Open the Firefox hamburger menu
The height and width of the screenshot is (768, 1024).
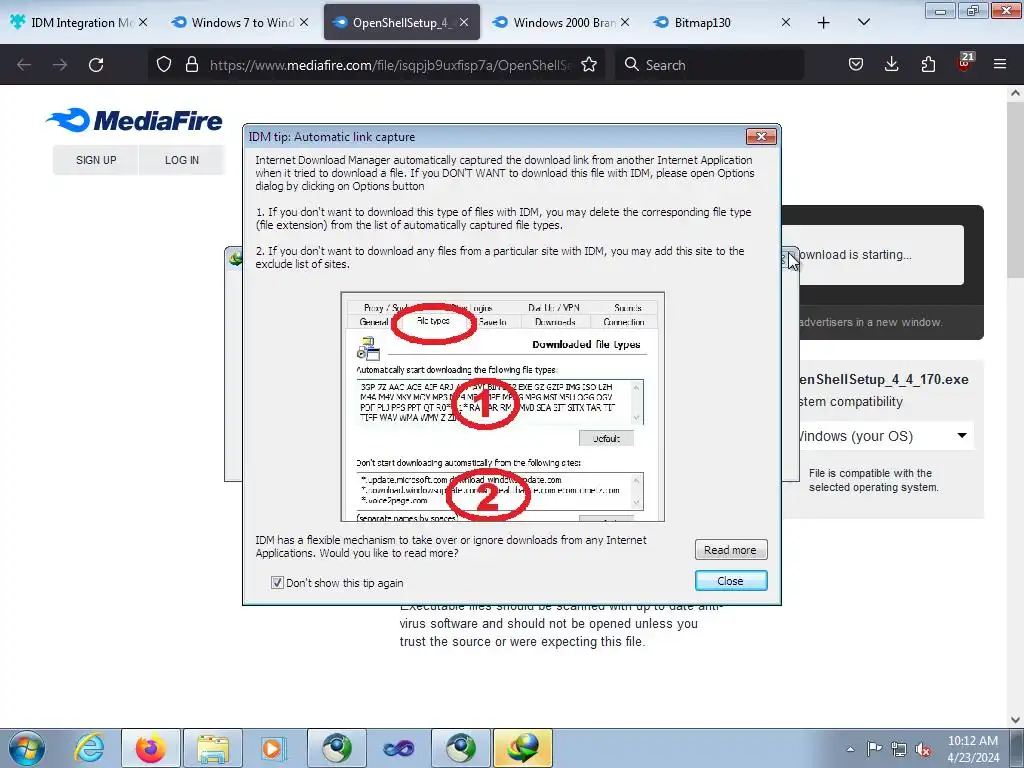click(x=1000, y=65)
